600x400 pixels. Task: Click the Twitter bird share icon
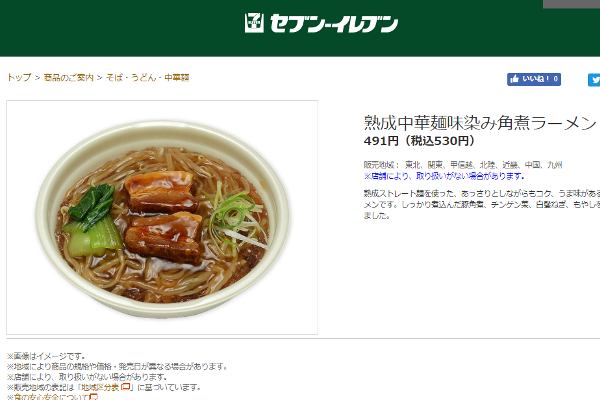coord(595,80)
